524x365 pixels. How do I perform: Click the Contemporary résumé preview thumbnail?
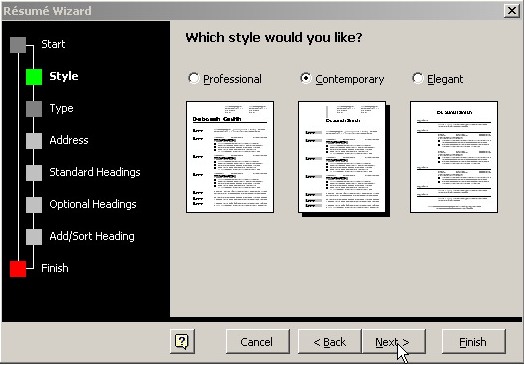(342, 157)
